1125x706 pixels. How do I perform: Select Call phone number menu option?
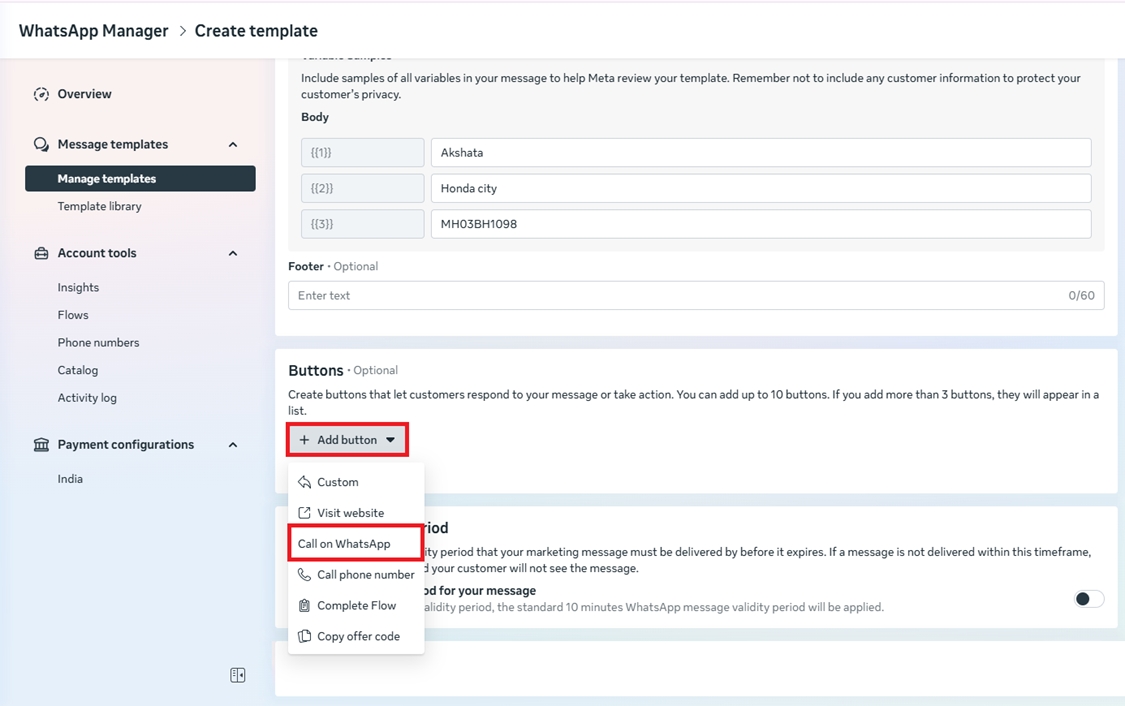365,575
